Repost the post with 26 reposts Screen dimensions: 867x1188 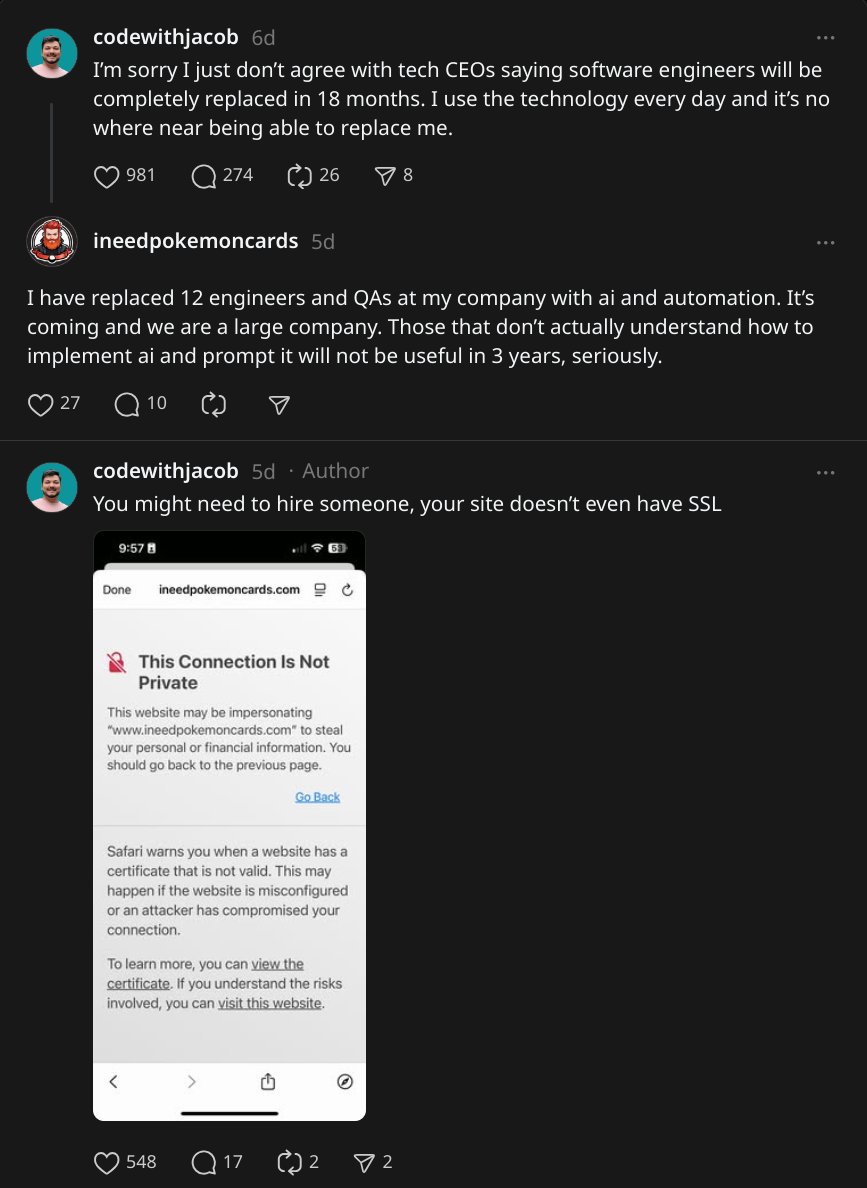point(299,176)
